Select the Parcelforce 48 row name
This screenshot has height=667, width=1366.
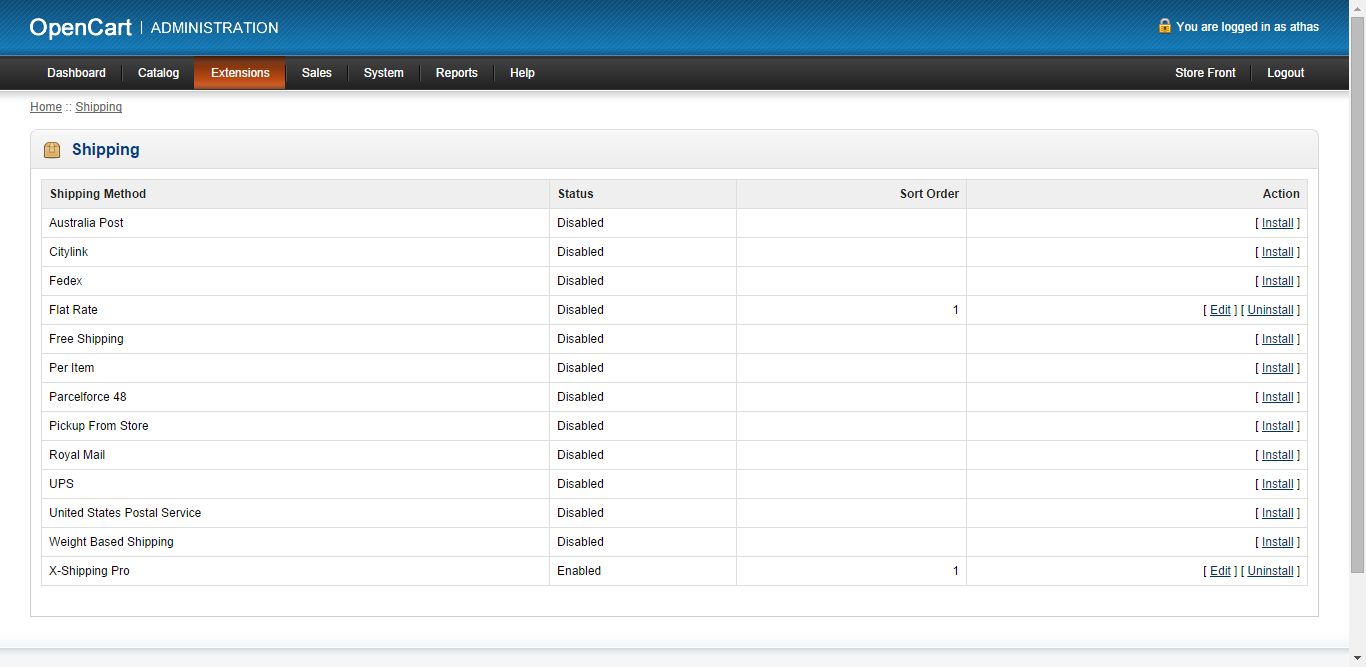[x=88, y=397]
